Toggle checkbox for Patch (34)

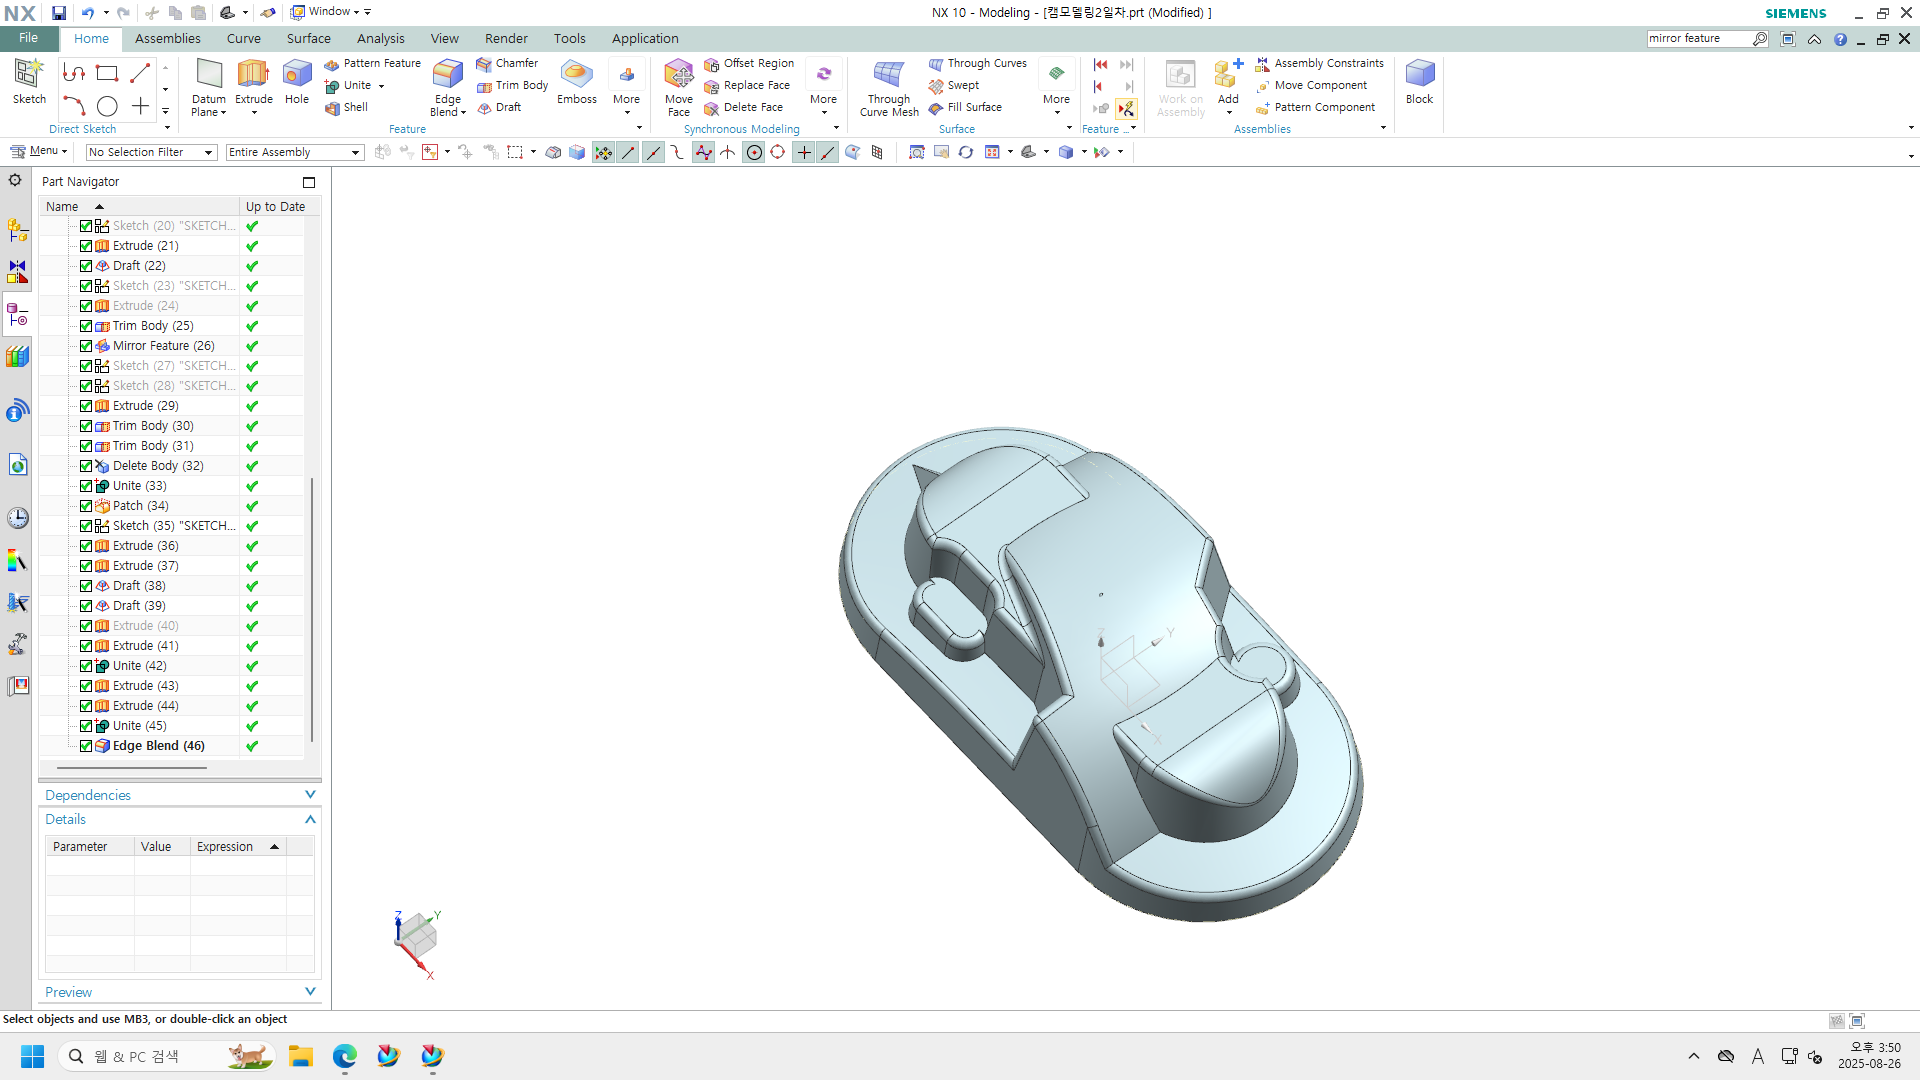coord(86,506)
